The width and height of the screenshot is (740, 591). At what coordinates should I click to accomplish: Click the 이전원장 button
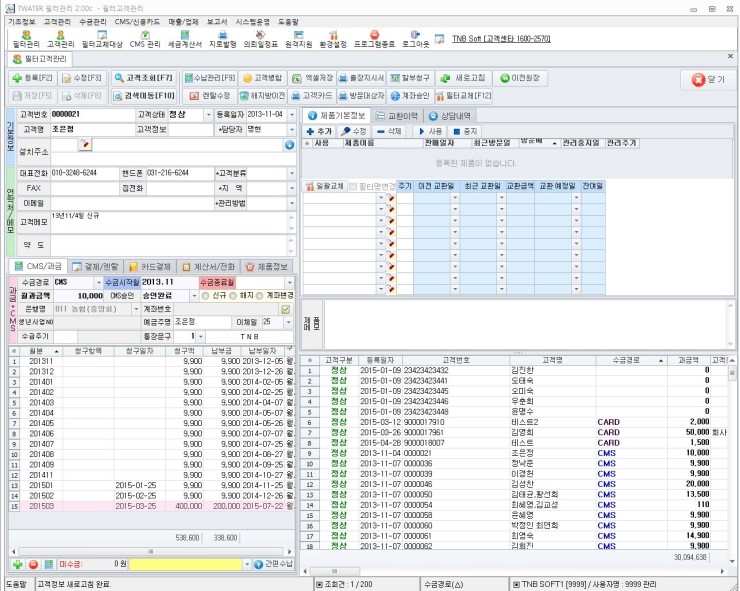coord(521,78)
